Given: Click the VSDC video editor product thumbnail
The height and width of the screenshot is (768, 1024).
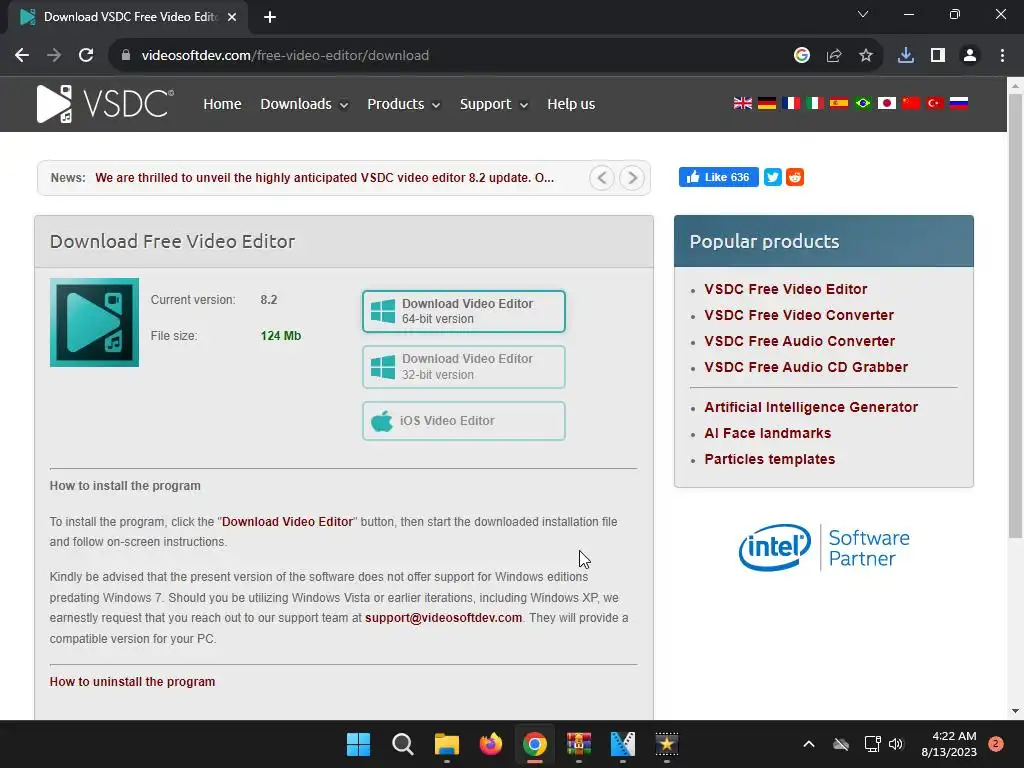Looking at the screenshot, I should click(x=94, y=322).
